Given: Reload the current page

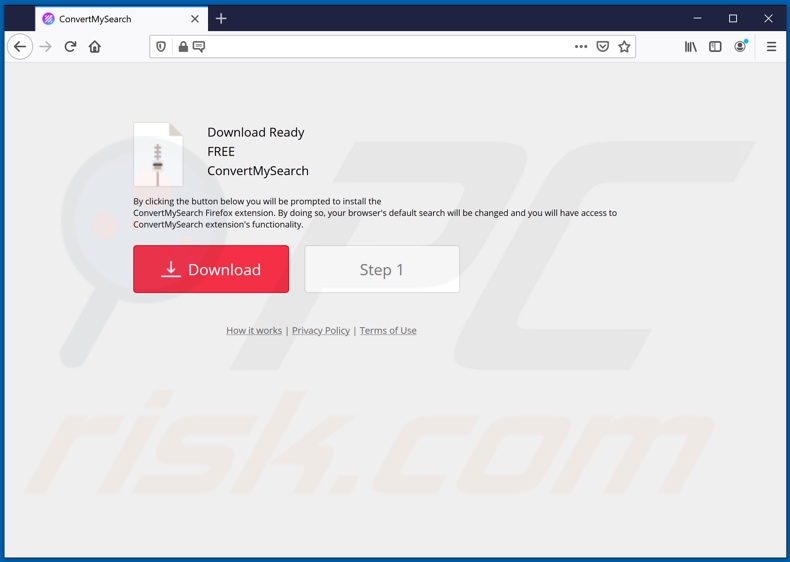Looking at the screenshot, I should tap(70, 47).
